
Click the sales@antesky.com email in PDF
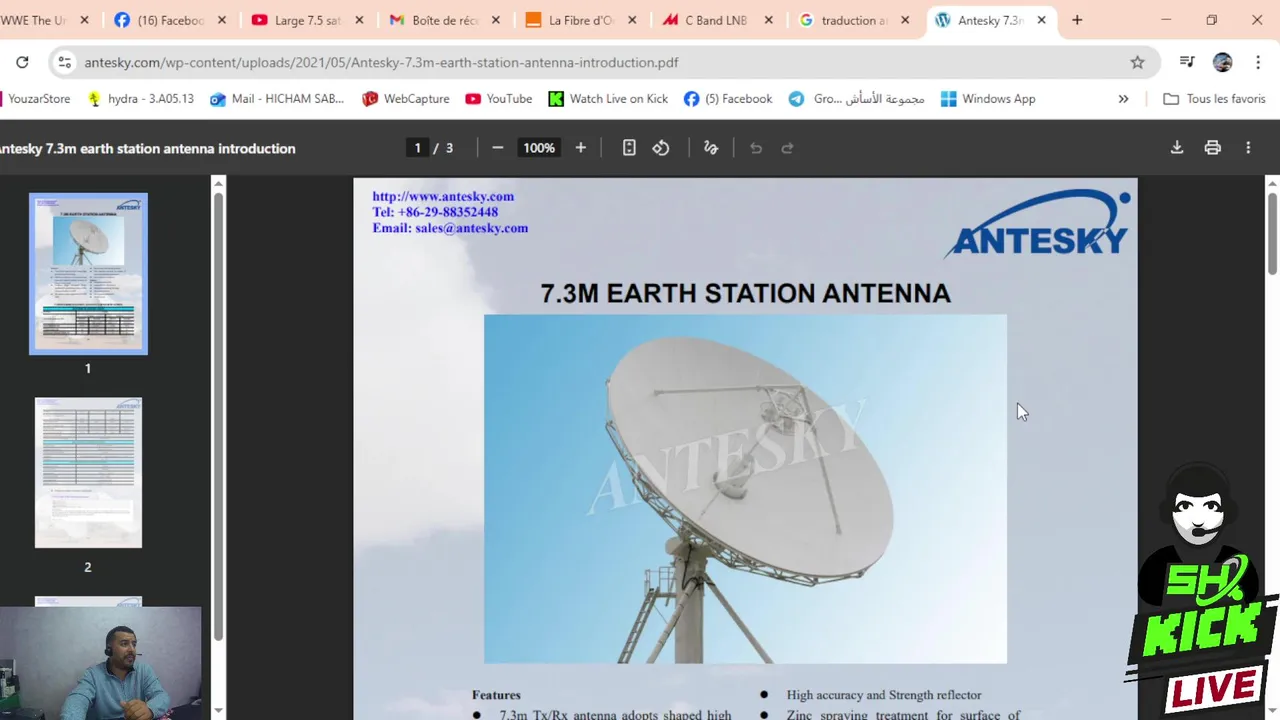(x=471, y=228)
